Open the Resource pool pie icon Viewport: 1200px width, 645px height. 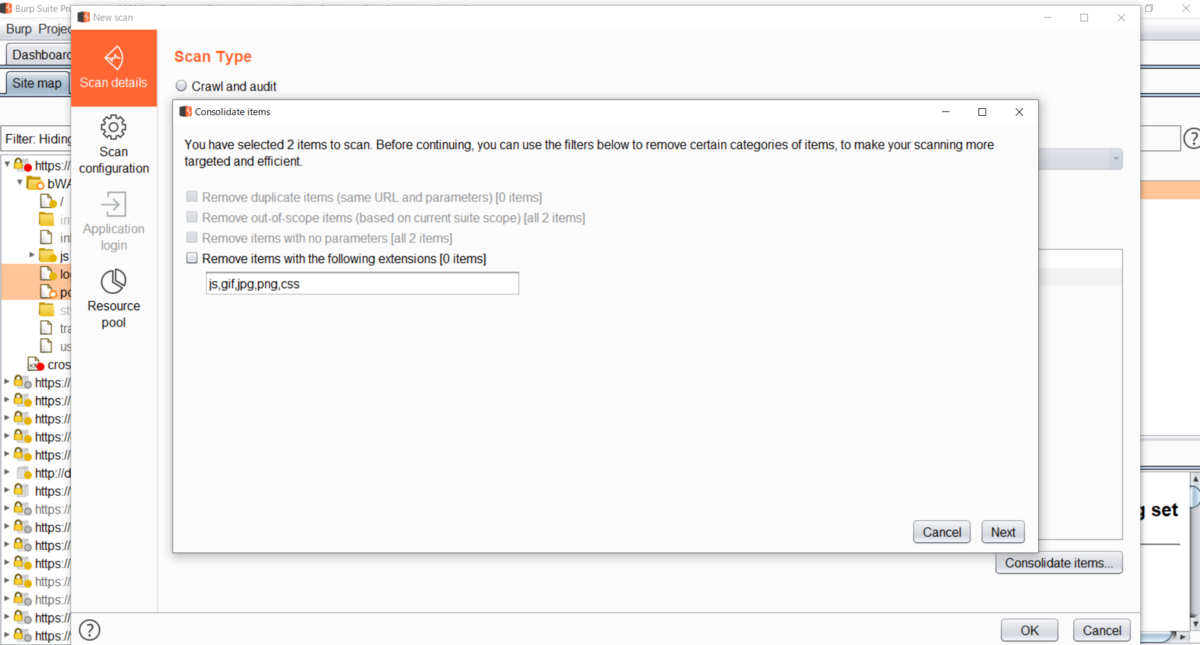(x=114, y=281)
